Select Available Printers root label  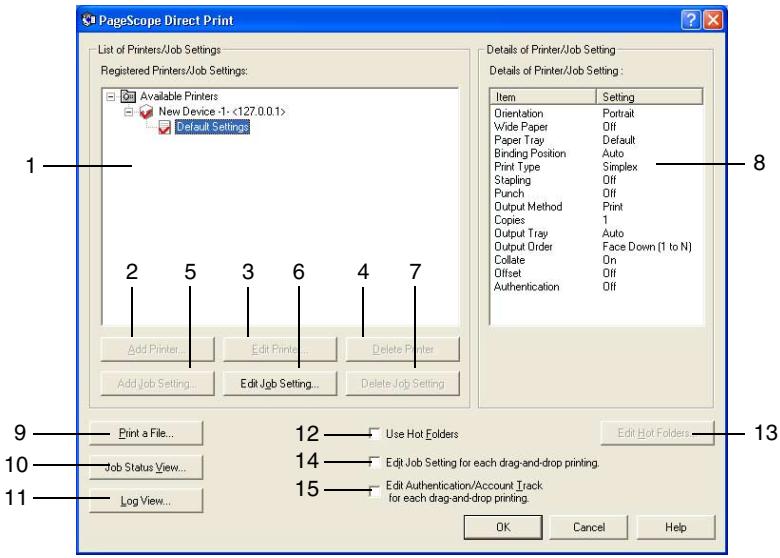pyautogui.click(x=179, y=96)
